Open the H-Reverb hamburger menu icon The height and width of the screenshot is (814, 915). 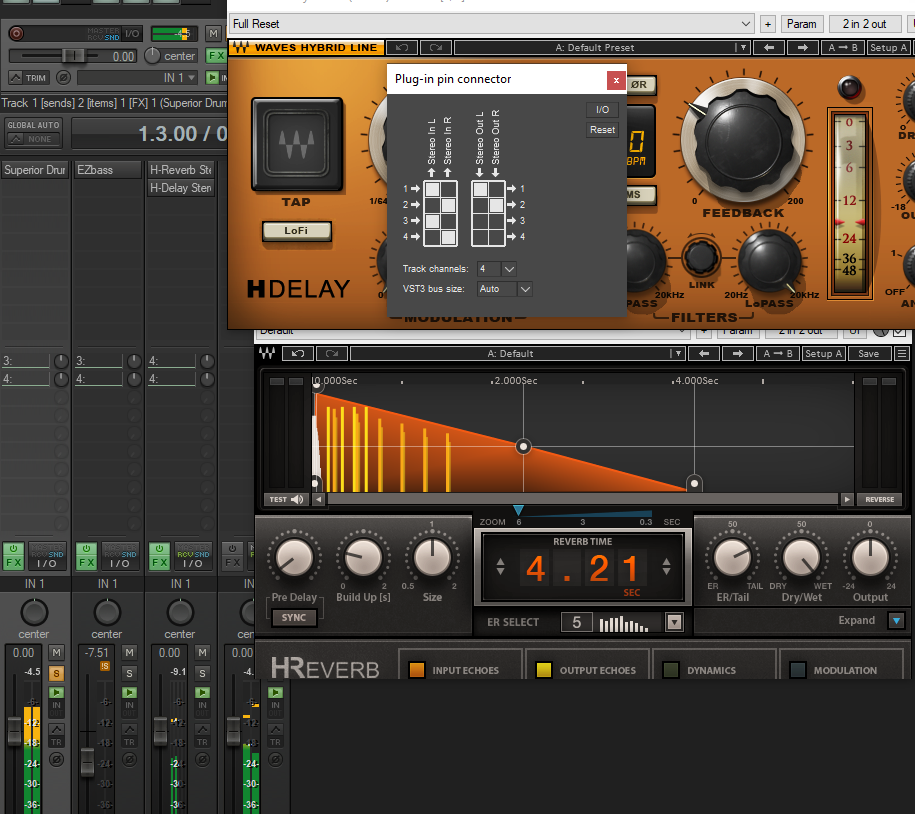(902, 354)
